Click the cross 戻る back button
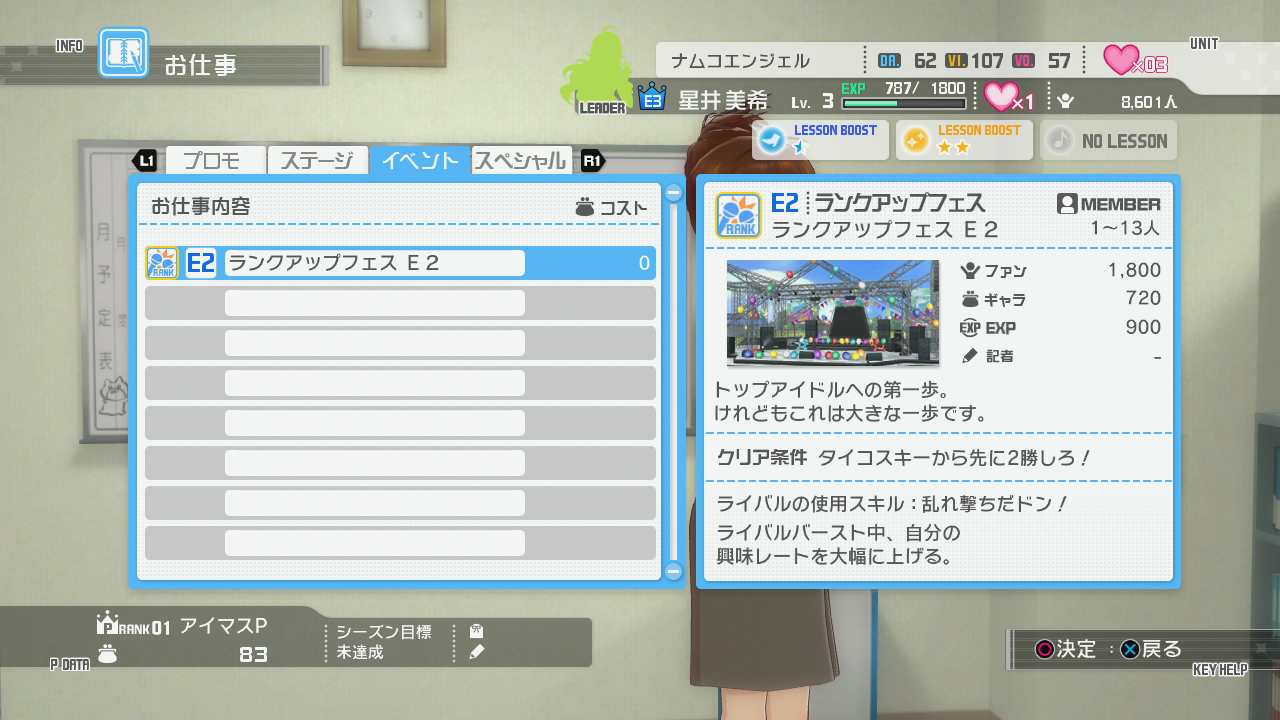 coord(1151,649)
